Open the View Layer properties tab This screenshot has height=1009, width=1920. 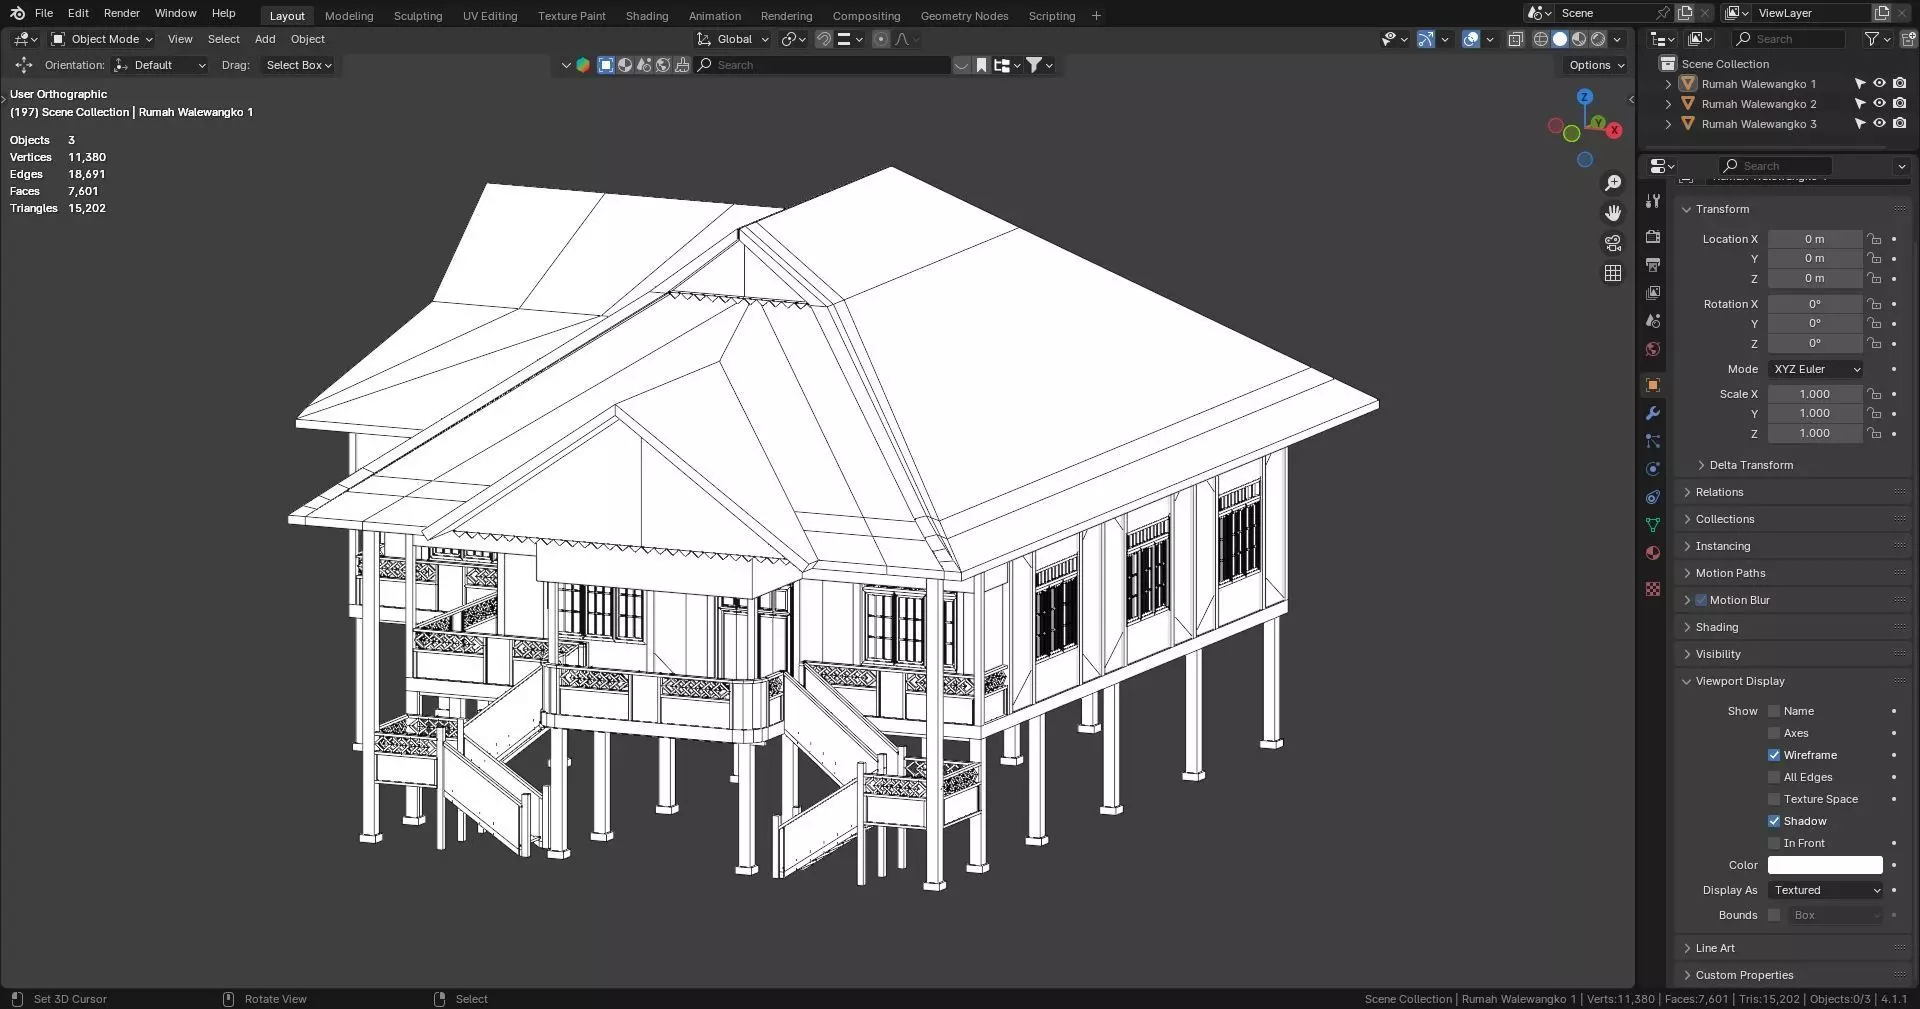(1653, 293)
